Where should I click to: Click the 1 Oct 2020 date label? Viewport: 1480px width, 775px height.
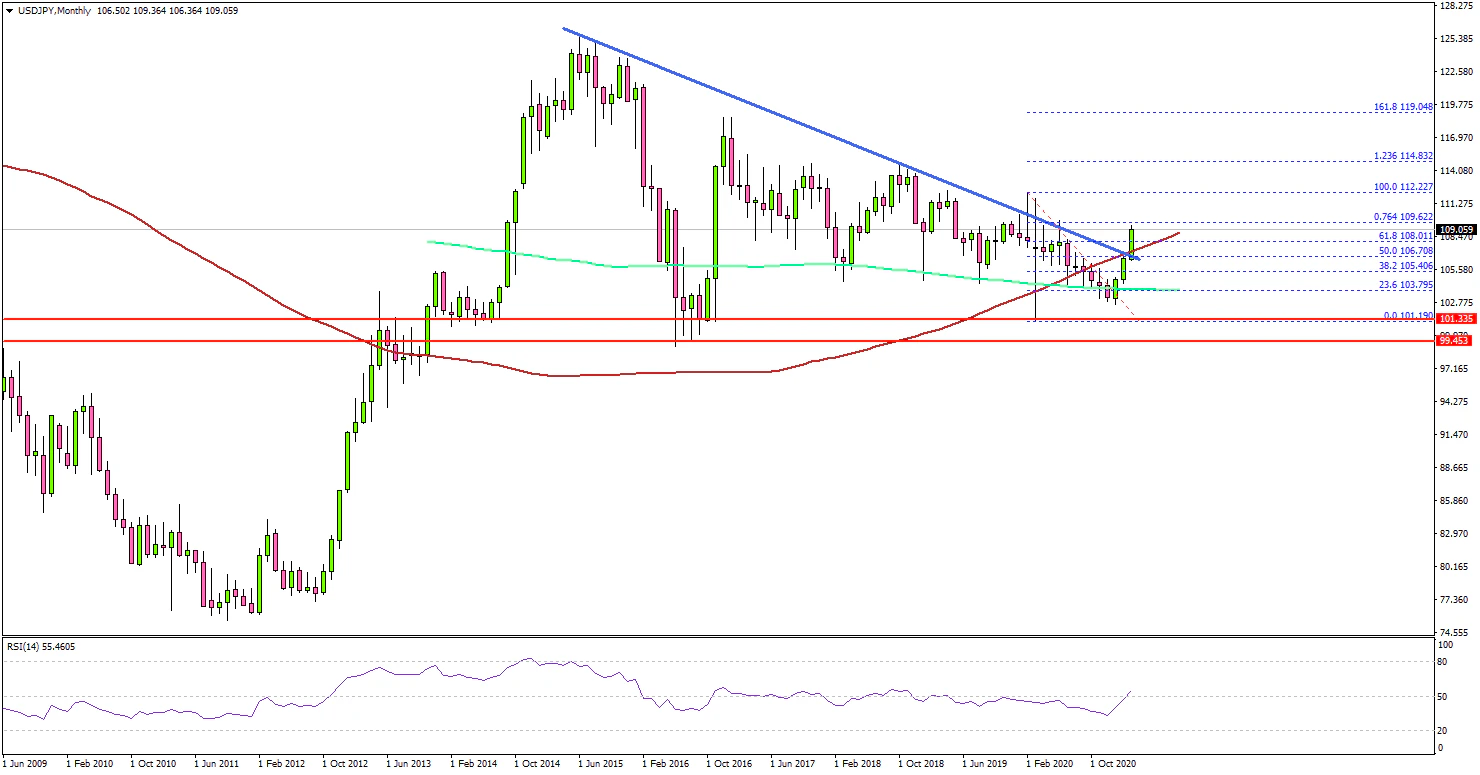pos(1113,762)
